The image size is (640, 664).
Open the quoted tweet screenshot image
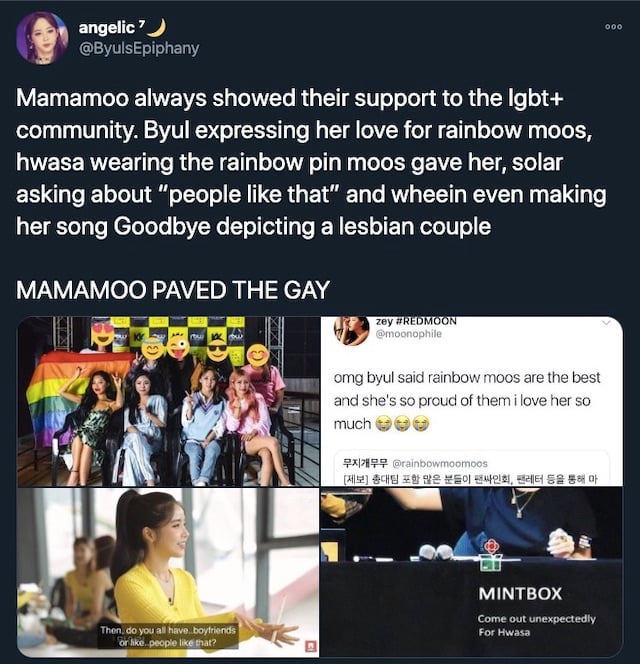coord(472,401)
